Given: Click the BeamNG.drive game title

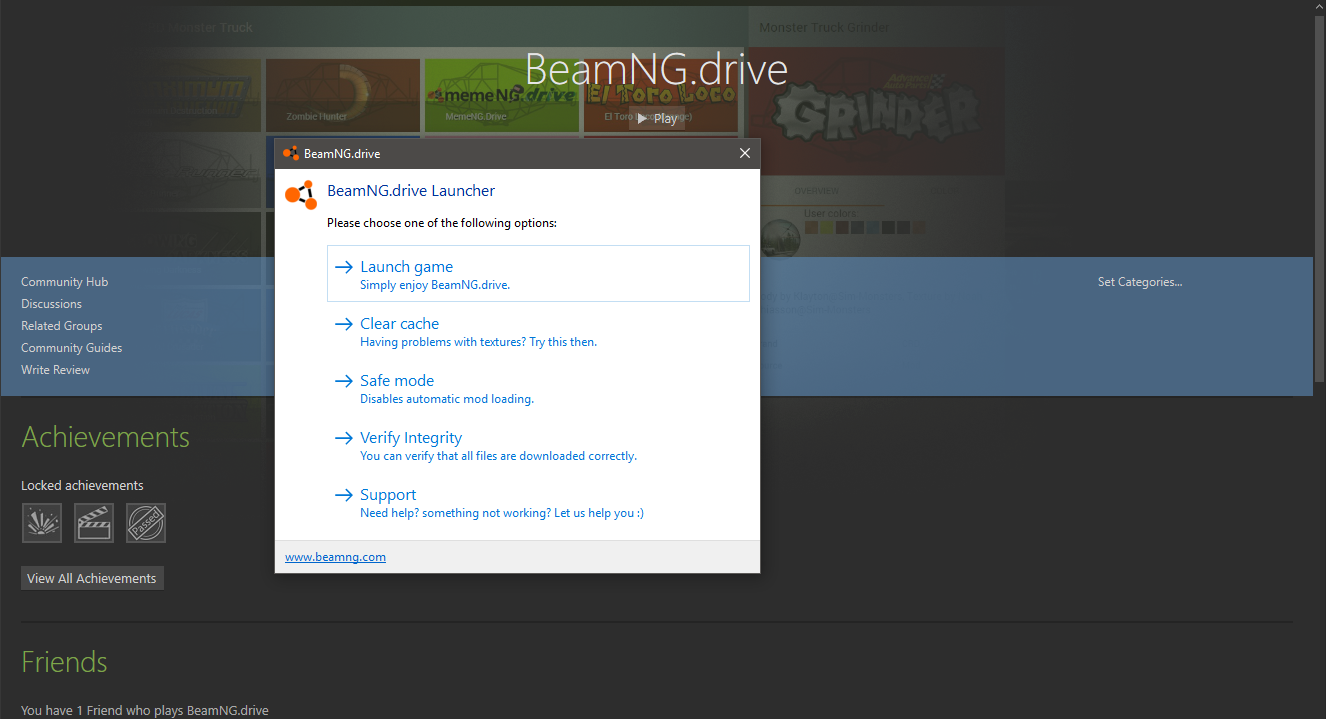Looking at the screenshot, I should click(x=656, y=69).
